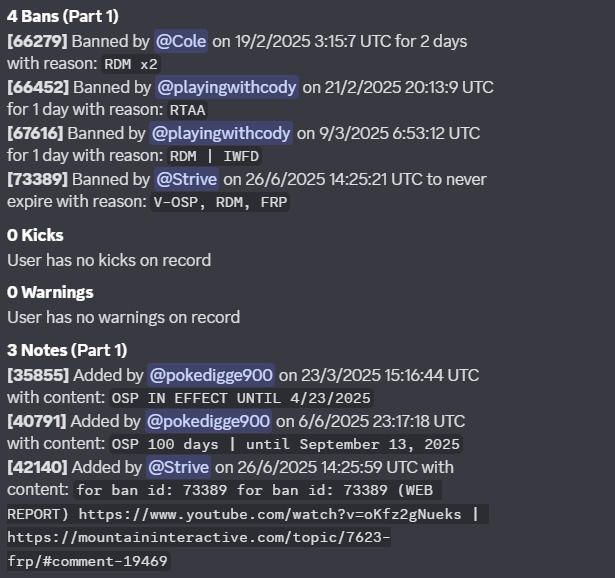Open @pokedigge900 mention in note 40791
615x578 pixels.
pos(208,421)
